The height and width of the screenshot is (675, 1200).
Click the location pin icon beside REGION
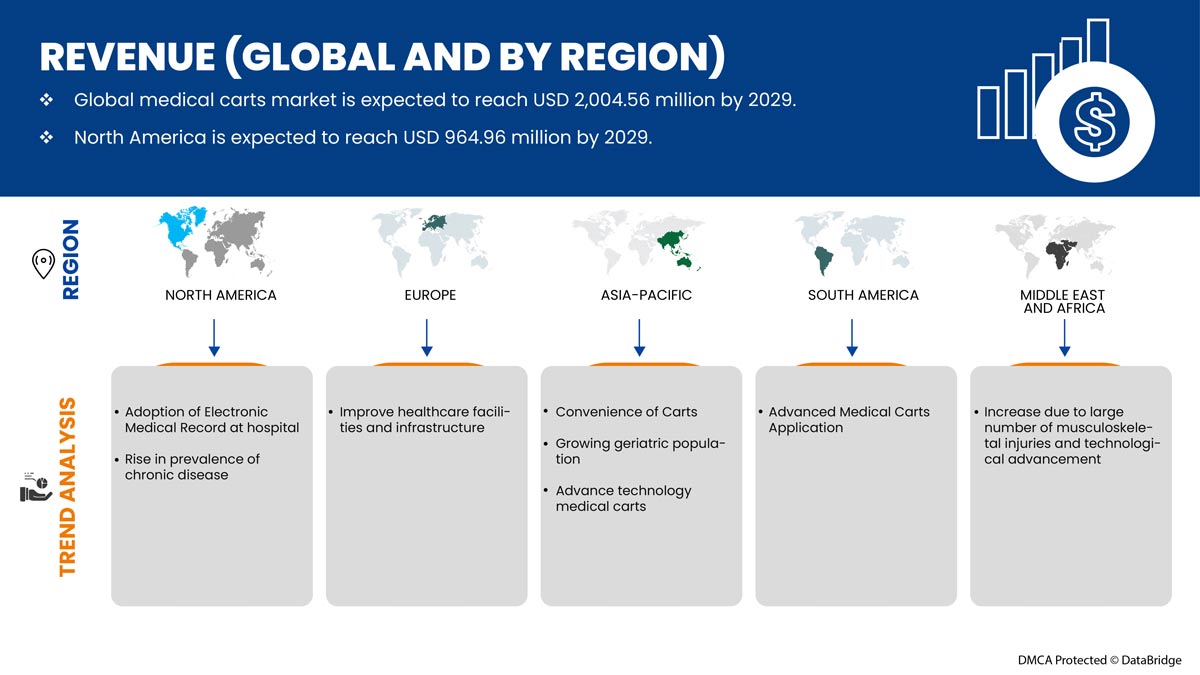click(x=43, y=264)
